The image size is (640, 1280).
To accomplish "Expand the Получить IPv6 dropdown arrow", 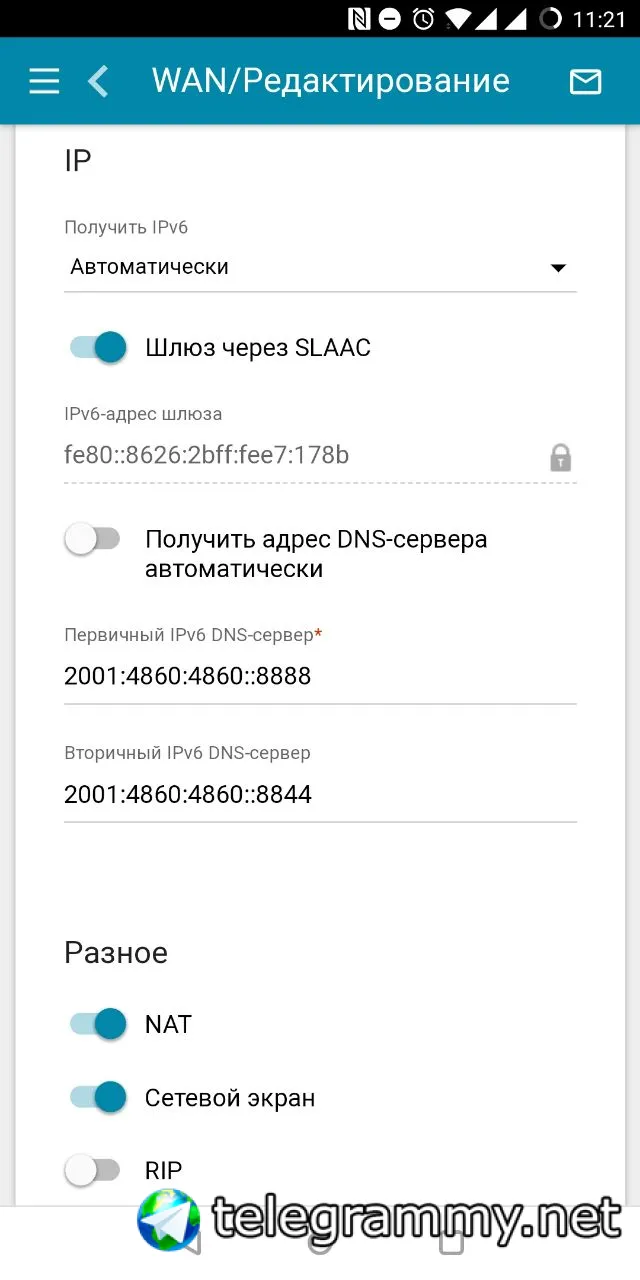I will (558, 268).
